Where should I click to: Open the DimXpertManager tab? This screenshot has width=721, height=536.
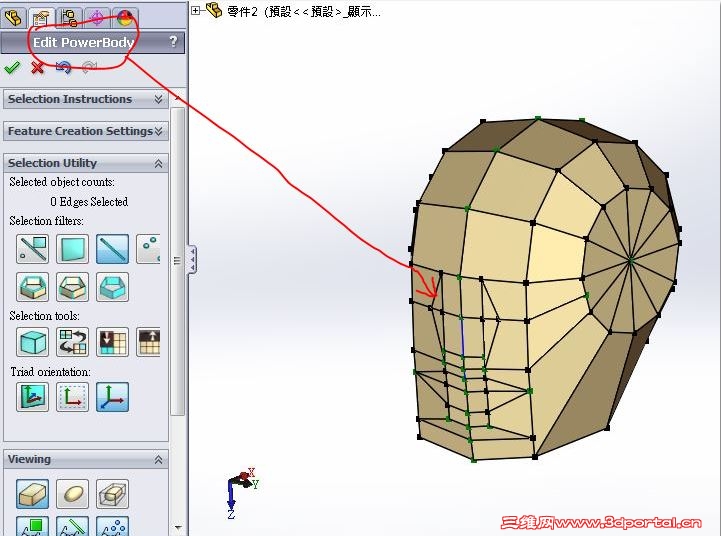click(x=97, y=17)
